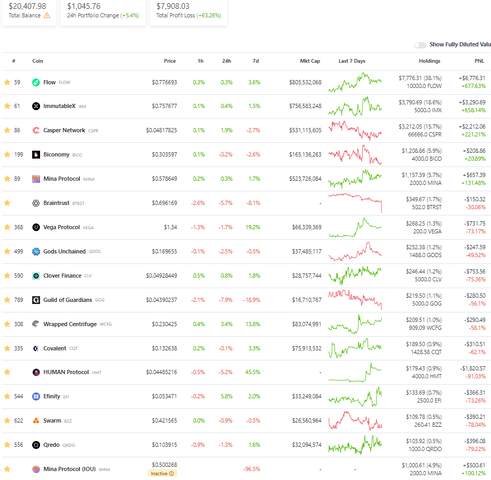Click the ImmutableX coin logo

[x=36, y=106]
